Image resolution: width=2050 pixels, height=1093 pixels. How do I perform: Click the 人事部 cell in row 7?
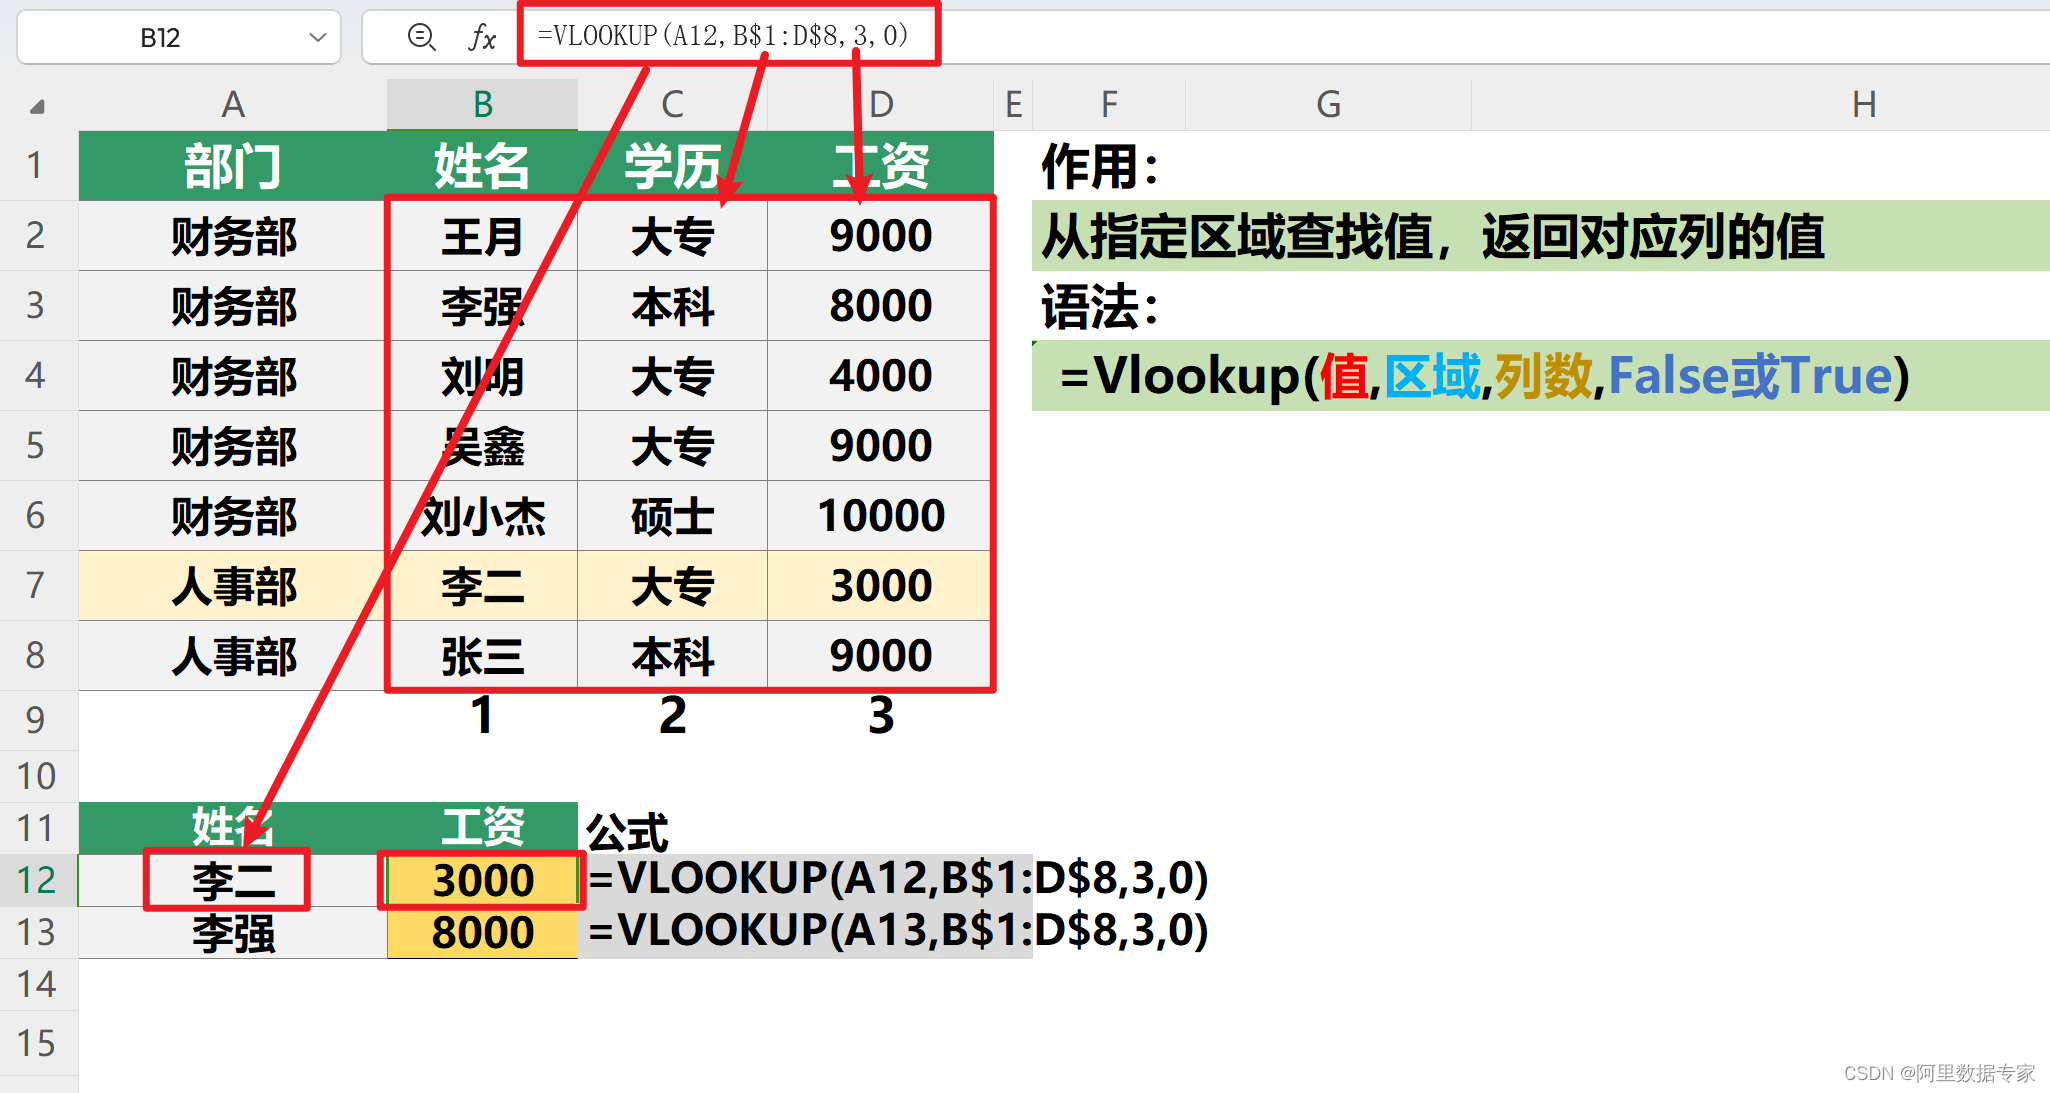coord(233,586)
